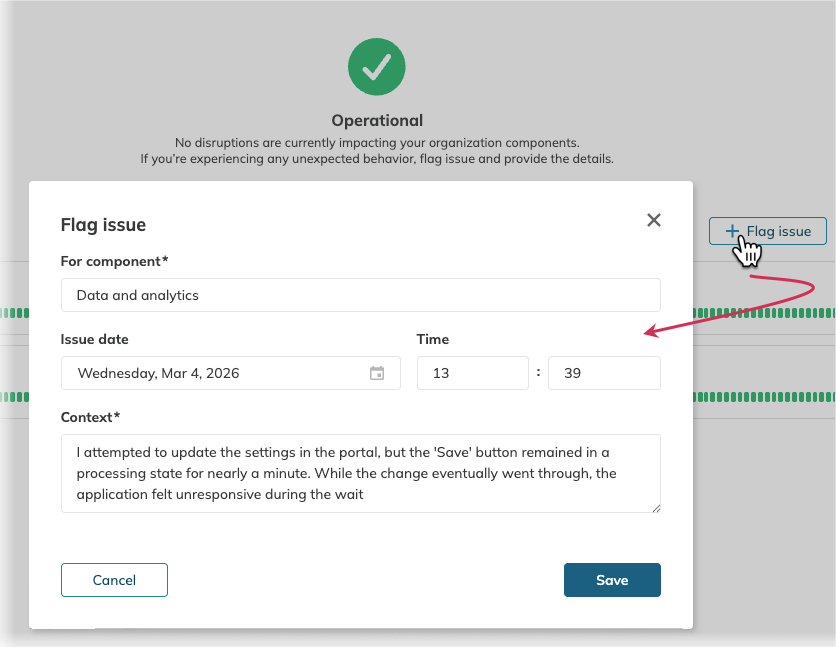Click the "Context*" field label
The height and width of the screenshot is (647, 836).
[90, 416]
